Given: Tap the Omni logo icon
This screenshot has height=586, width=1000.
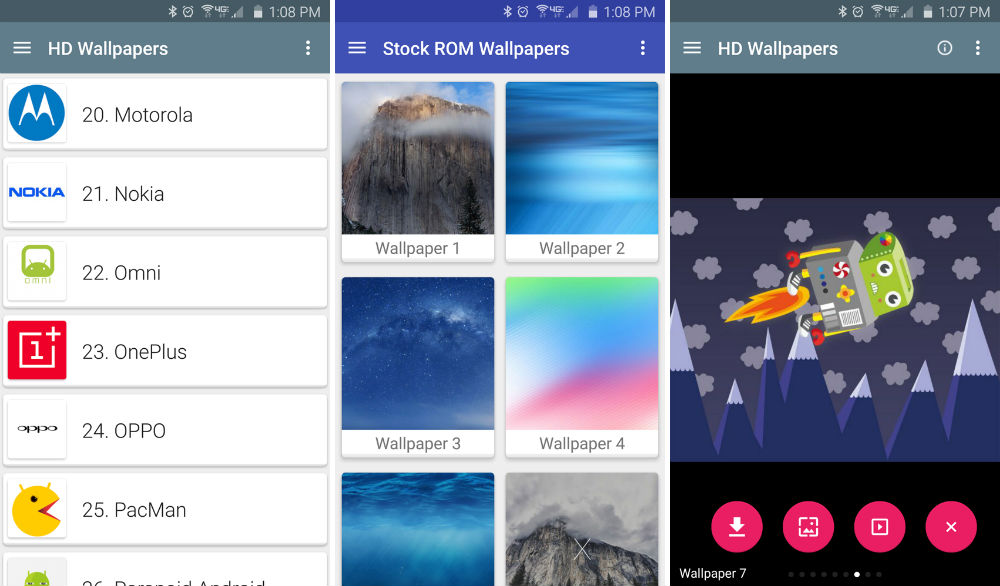Looking at the screenshot, I should coord(37,272).
